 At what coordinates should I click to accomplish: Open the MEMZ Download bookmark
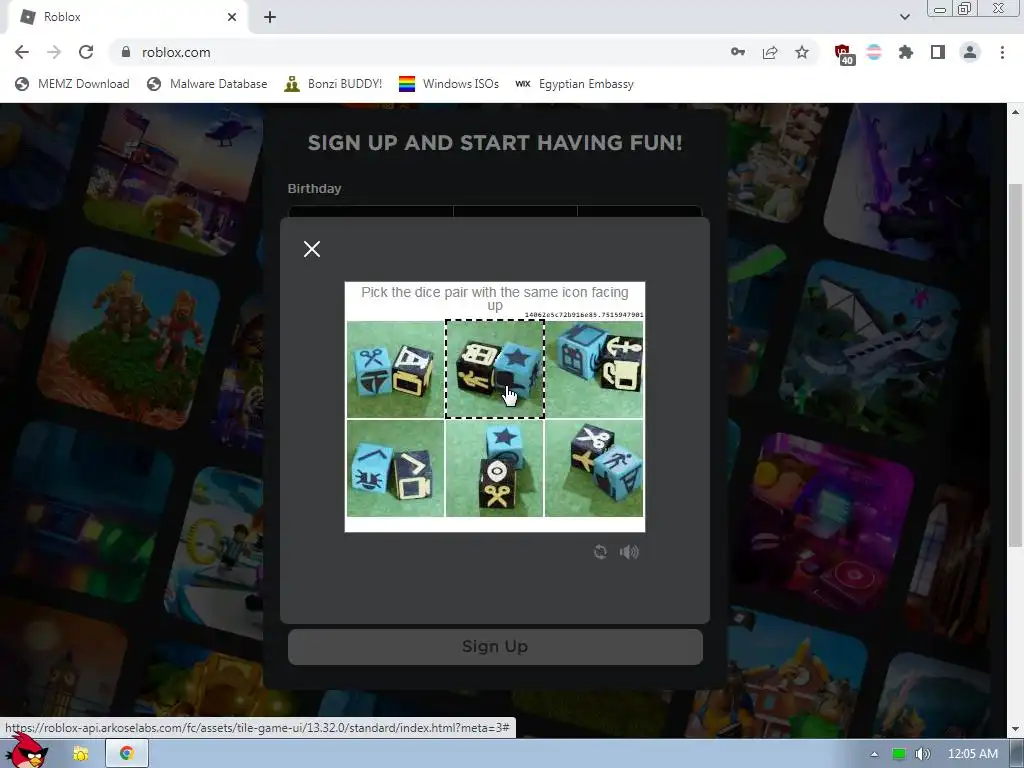(72, 84)
